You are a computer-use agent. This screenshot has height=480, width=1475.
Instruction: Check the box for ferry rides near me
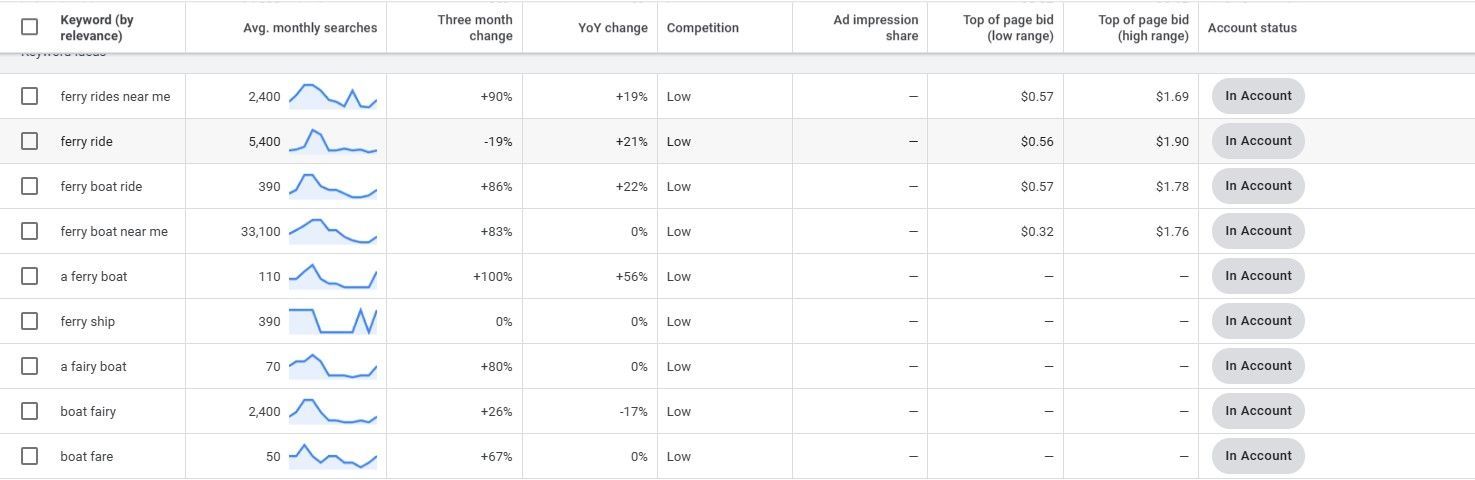29,96
